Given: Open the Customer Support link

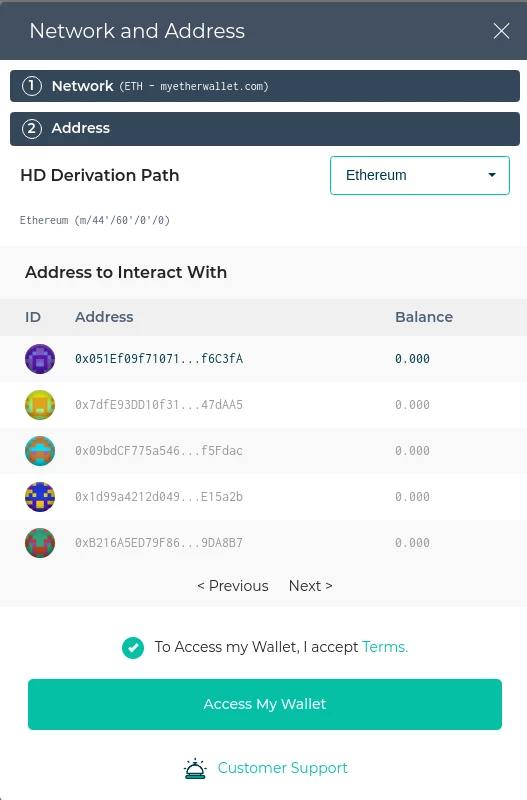Looking at the screenshot, I should (283, 768).
